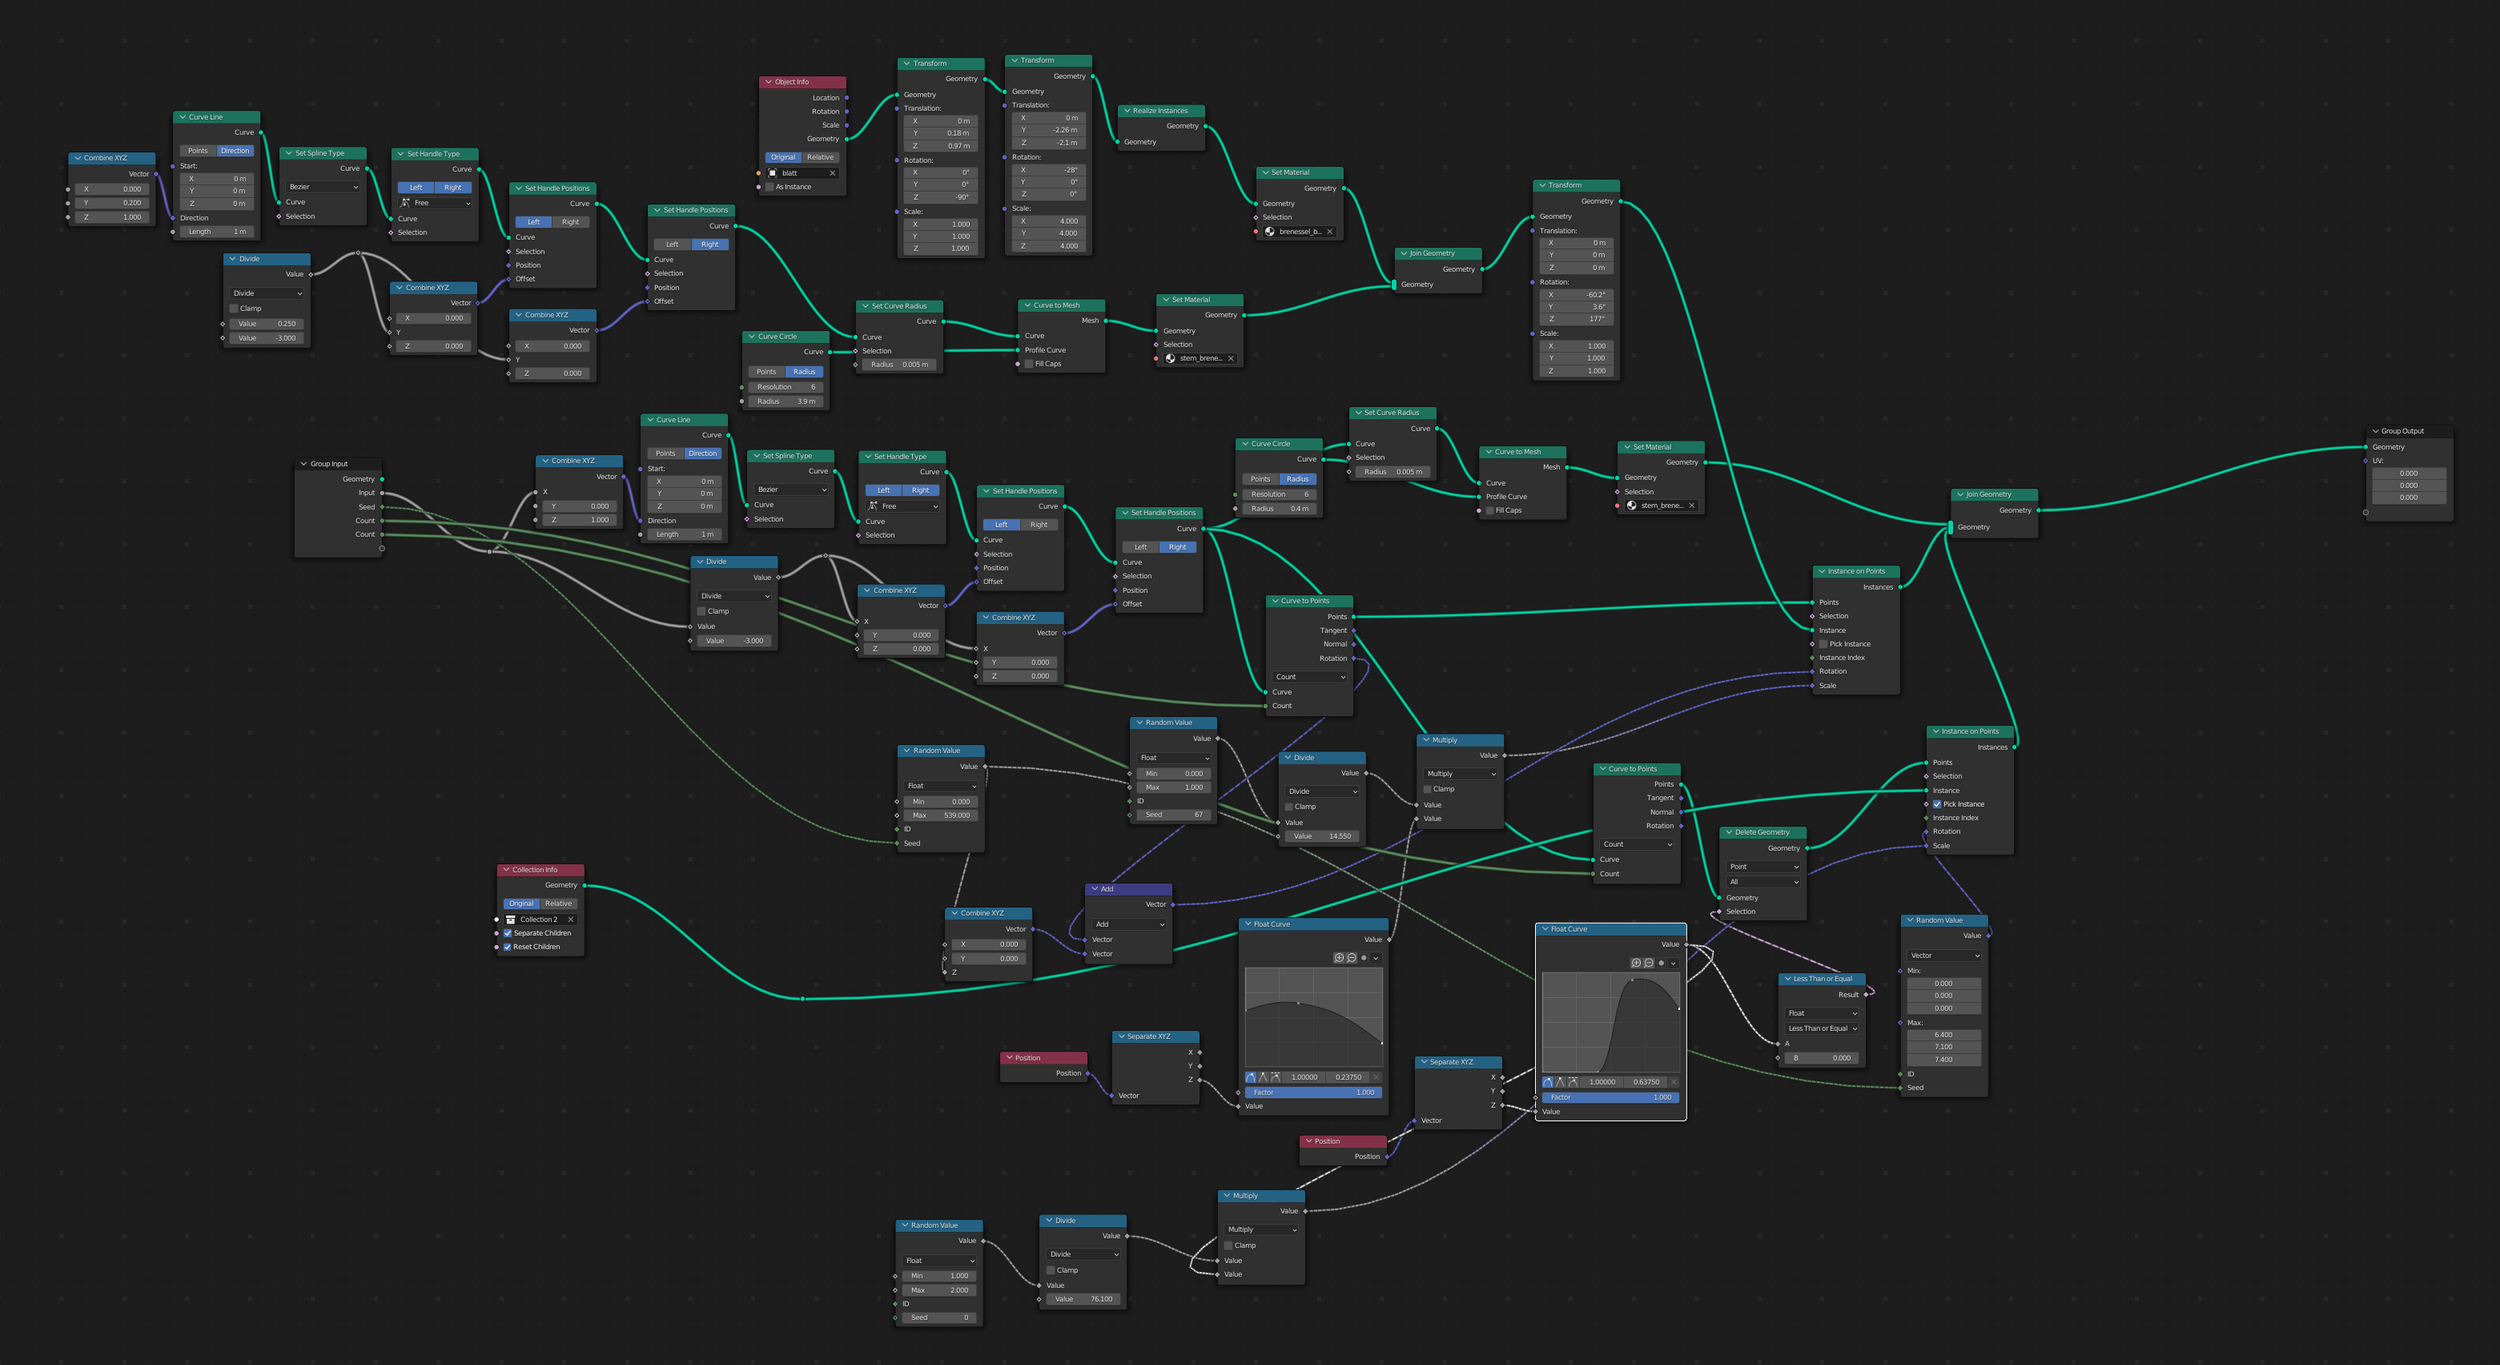Click Factor slider on selected Float Curve
The image size is (2500, 1365).
1610,1097
